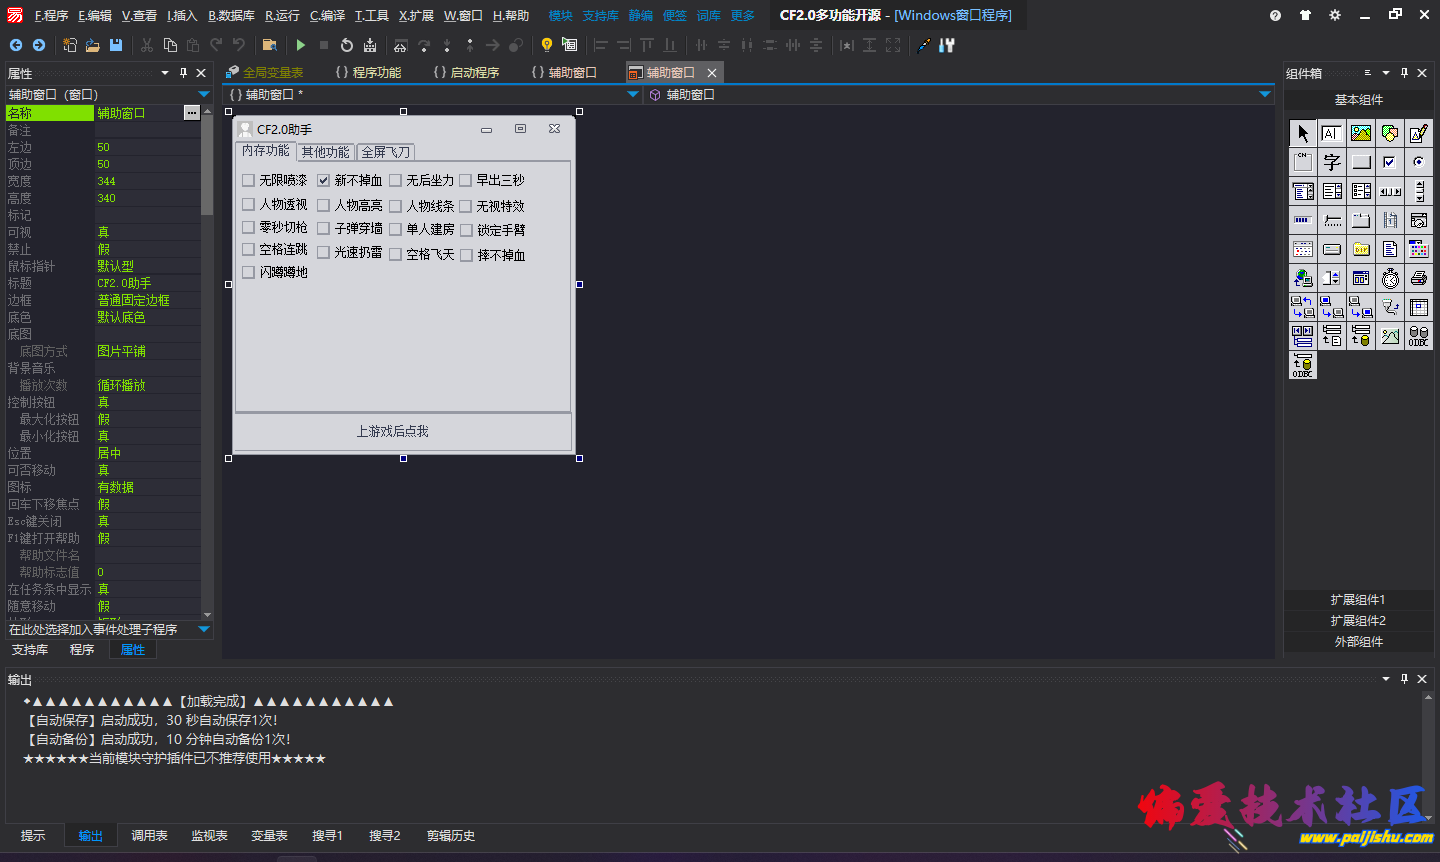Click the blue Save disk icon
The width and height of the screenshot is (1440, 862).
[x=116, y=45]
